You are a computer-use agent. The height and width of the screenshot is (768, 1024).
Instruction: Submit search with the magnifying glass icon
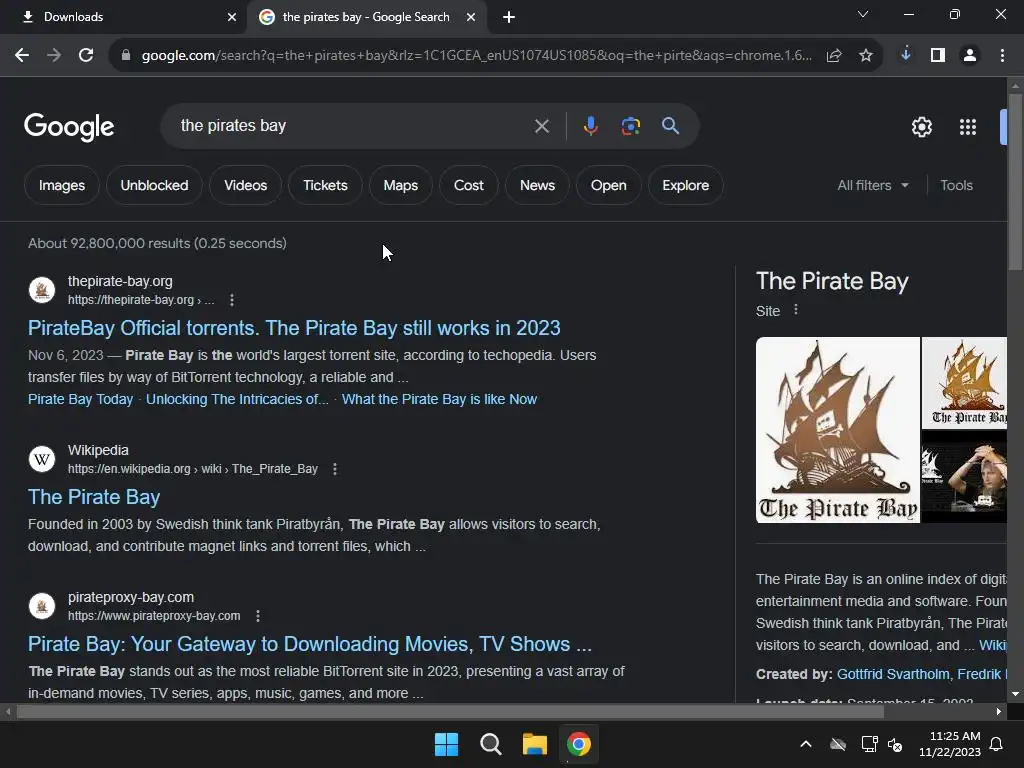pos(671,126)
